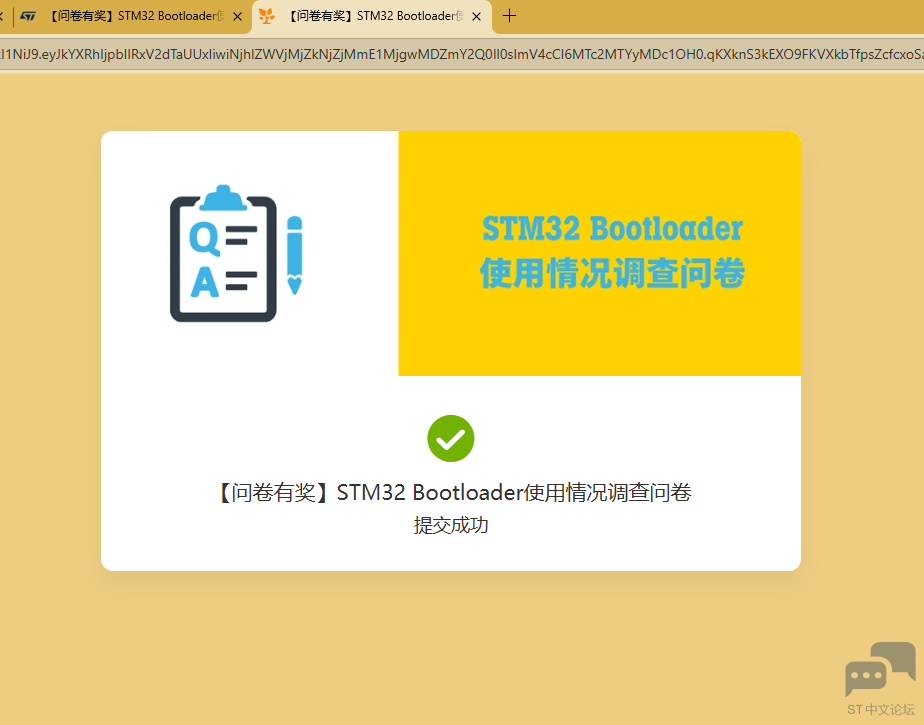The height and width of the screenshot is (725, 924).
Task: Click the Q&A clipboard icon
Action: click(x=223, y=254)
